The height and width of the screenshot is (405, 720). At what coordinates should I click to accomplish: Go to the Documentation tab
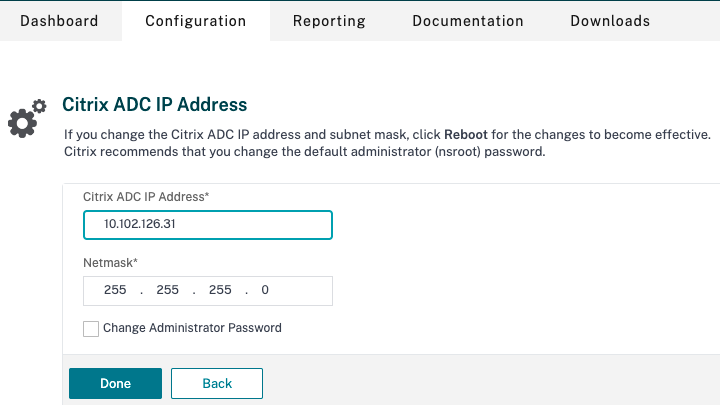[x=468, y=21]
